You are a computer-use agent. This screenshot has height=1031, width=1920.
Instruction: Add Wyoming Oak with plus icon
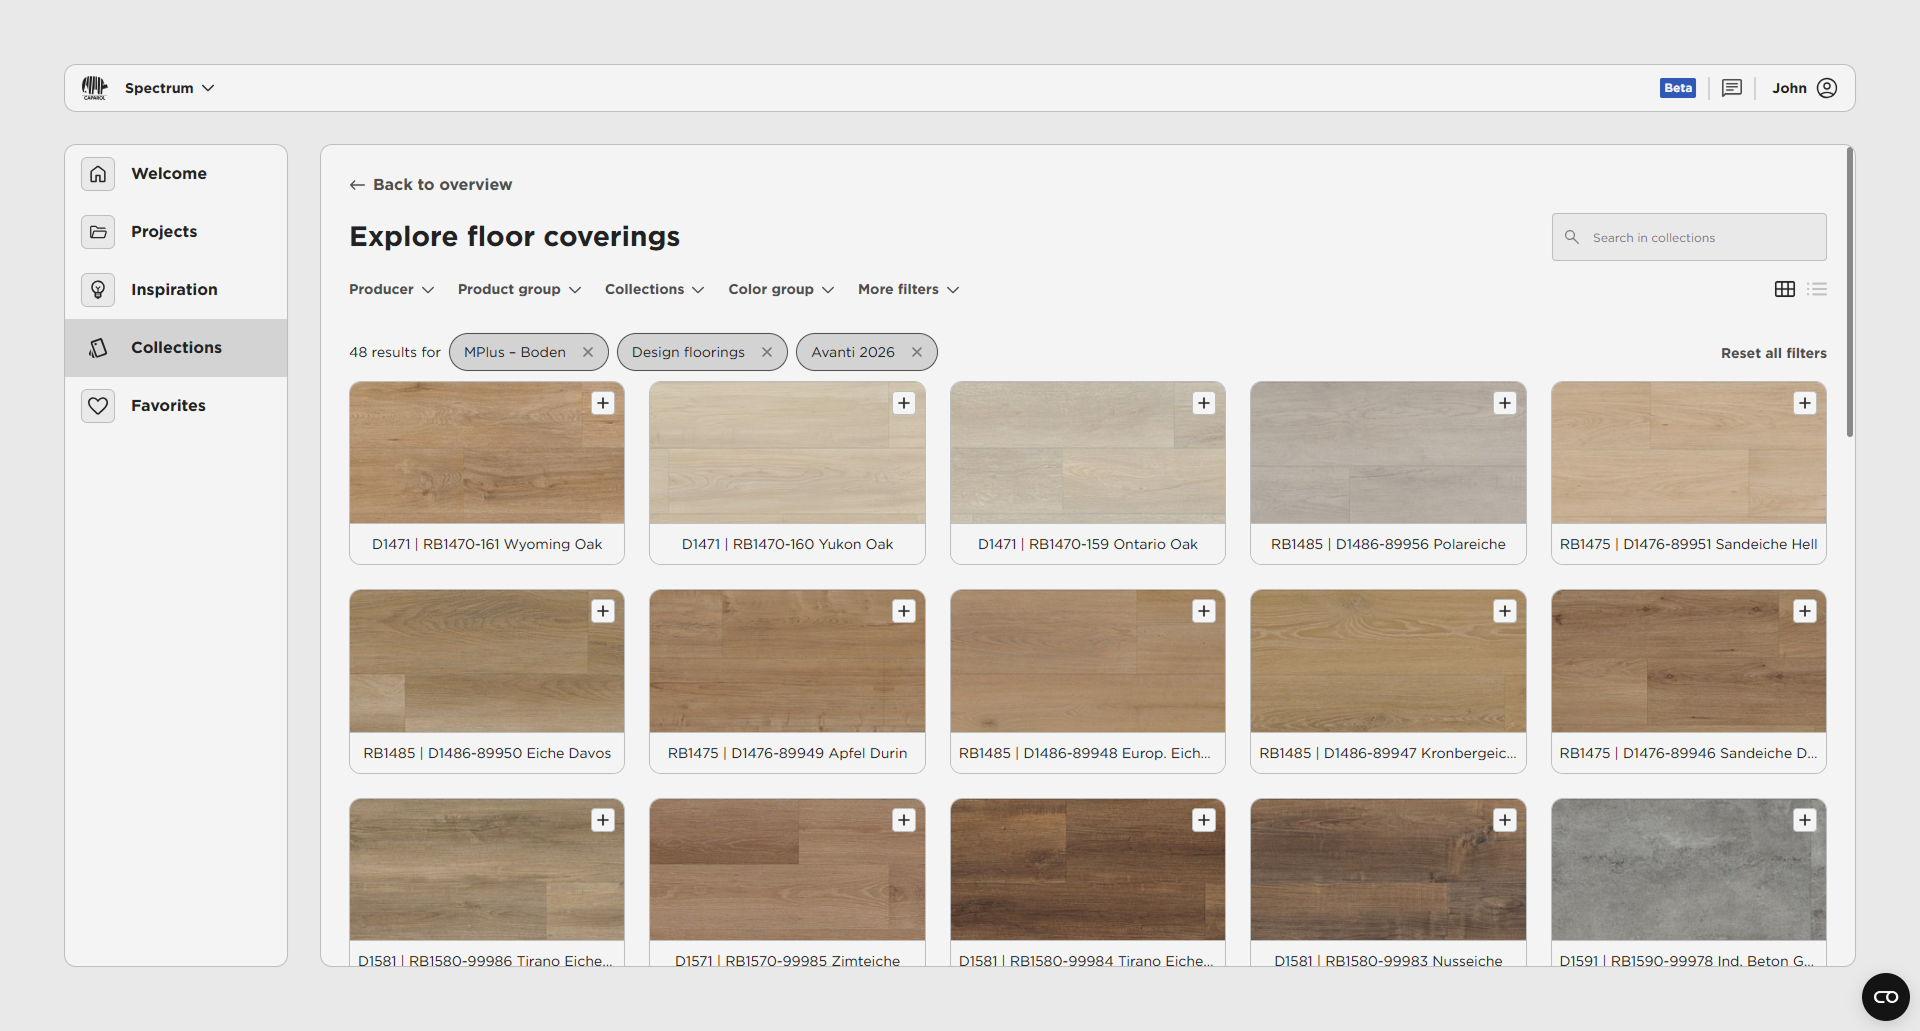603,403
